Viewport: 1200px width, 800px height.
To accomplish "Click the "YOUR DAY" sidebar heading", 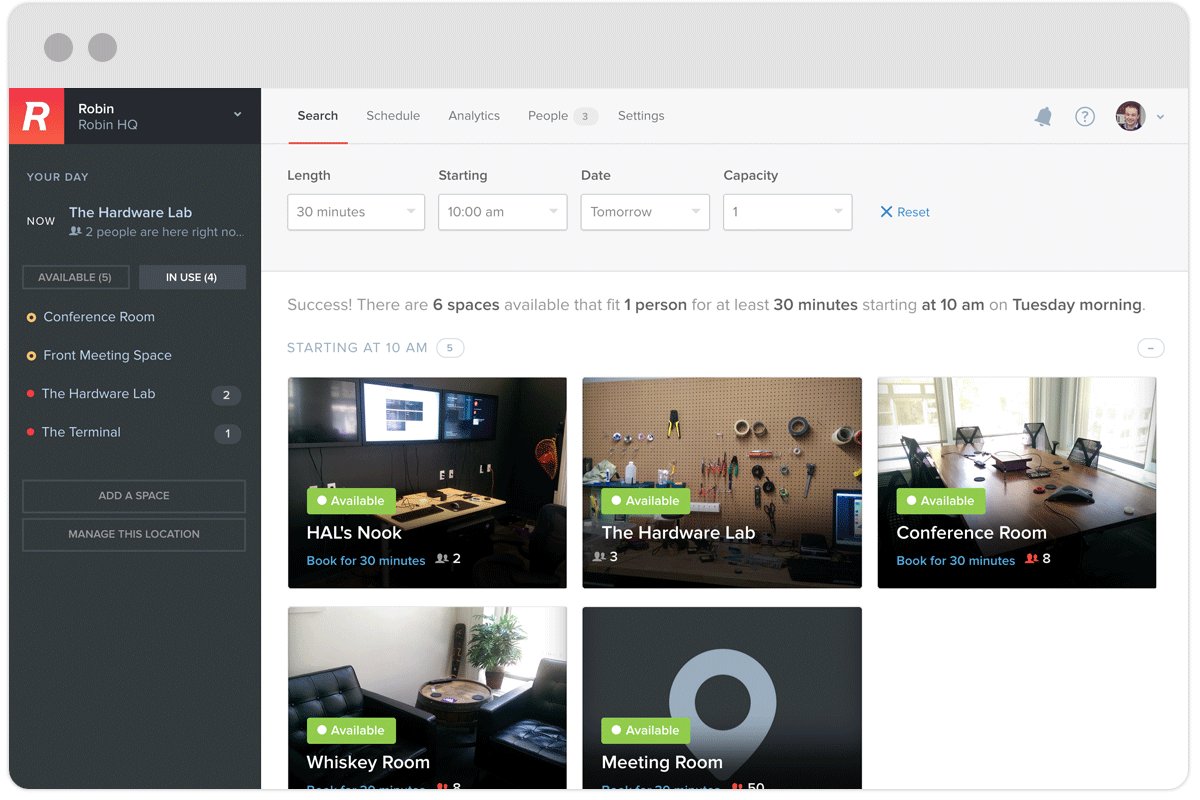I will pyautogui.click(x=57, y=177).
